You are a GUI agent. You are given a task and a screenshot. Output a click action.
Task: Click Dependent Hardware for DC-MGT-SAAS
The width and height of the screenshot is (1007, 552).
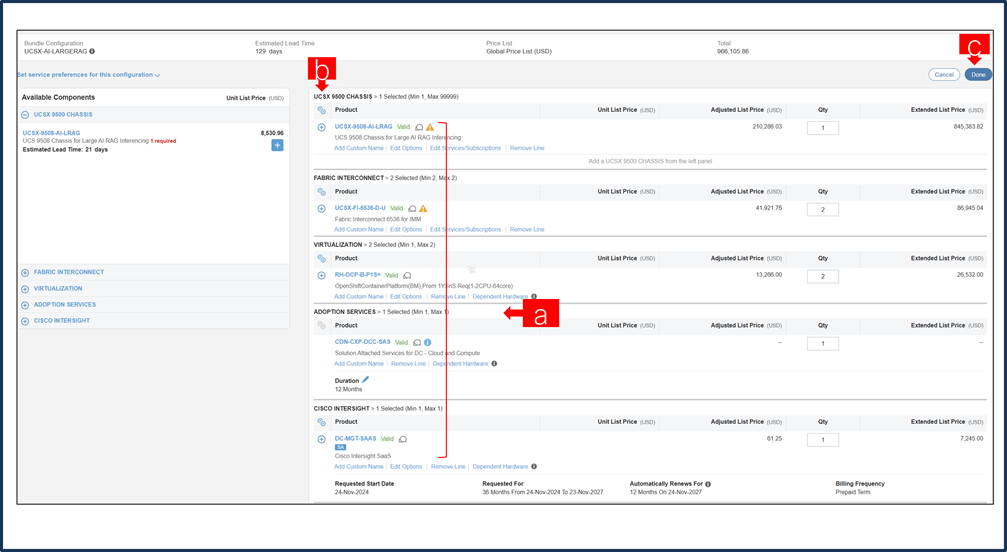tap(500, 467)
